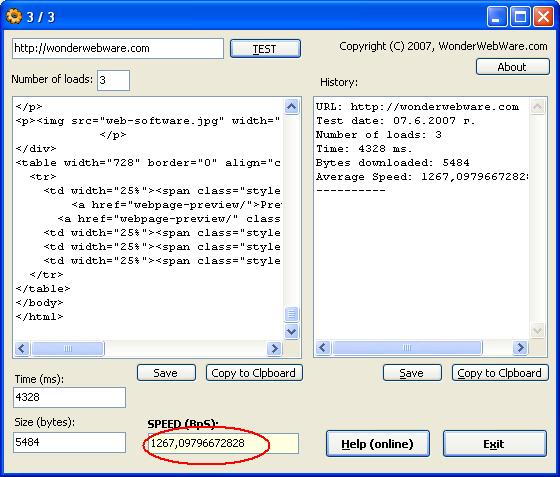Click History pane disabled scroll down arrow
The image size is (560, 477).
[x=538, y=331]
